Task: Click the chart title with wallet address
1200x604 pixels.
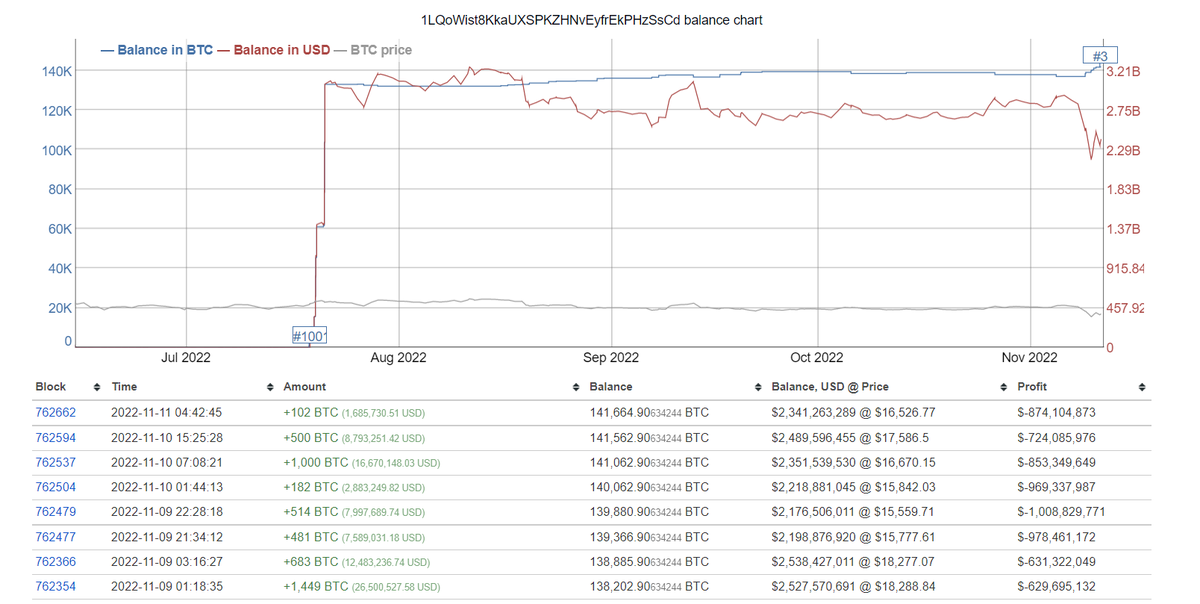Action: pyautogui.click(x=592, y=20)
